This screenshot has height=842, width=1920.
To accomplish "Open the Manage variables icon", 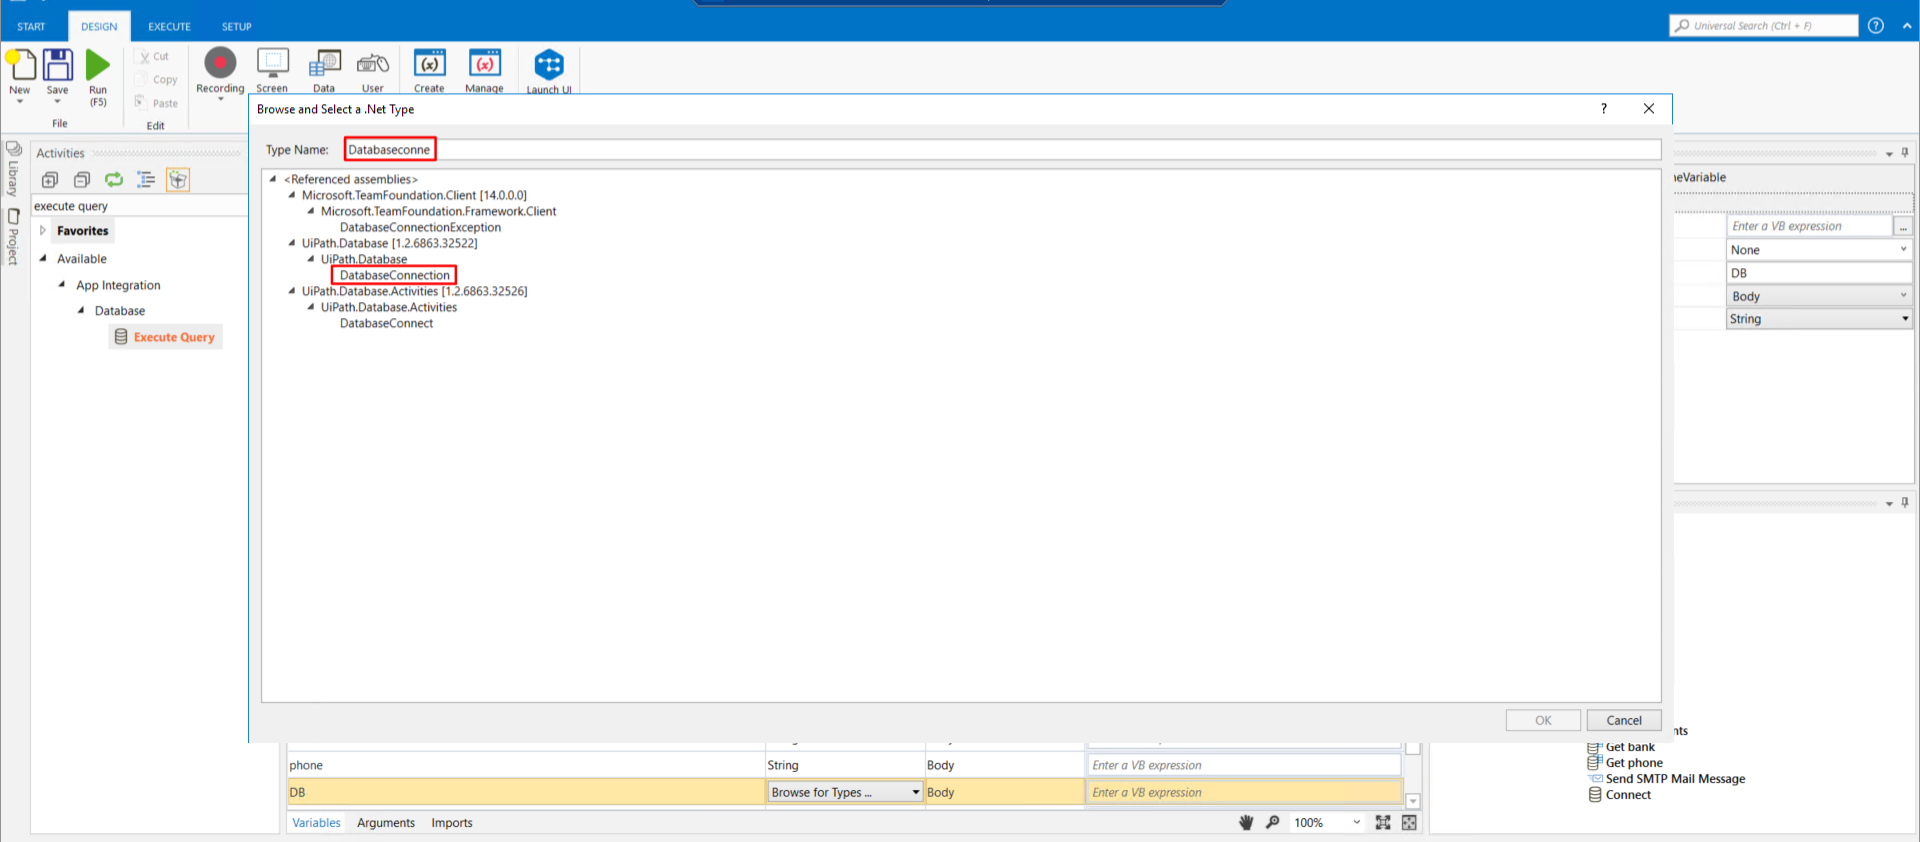I will [485, 64].
